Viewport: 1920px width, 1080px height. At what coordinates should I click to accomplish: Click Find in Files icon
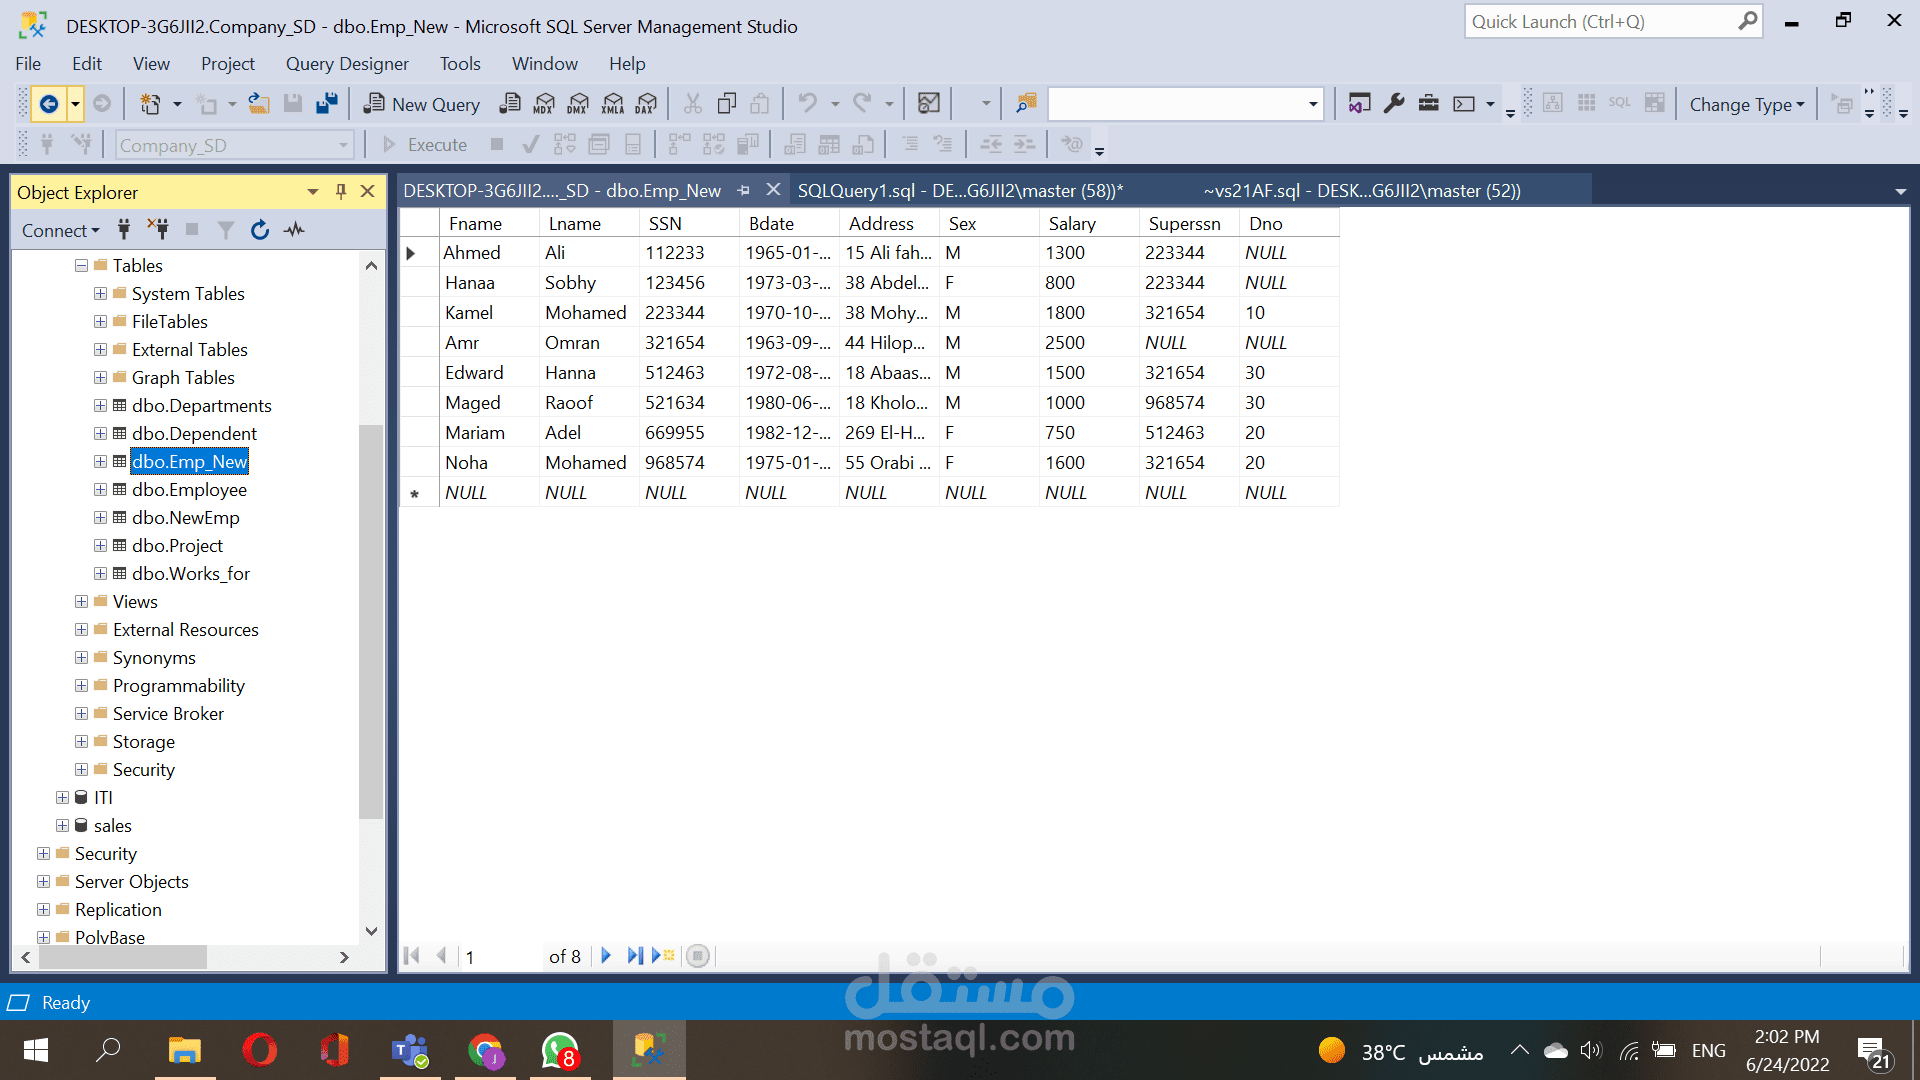point(1026,104)
